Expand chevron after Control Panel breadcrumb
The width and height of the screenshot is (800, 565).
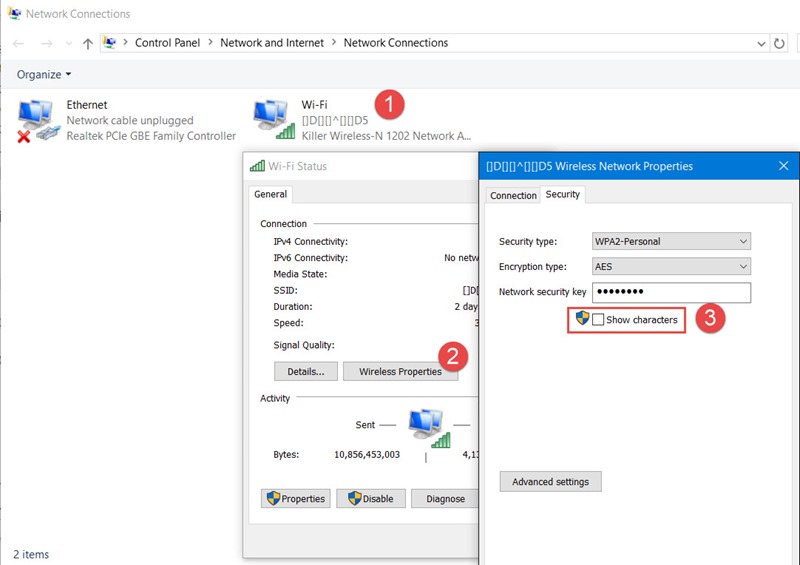pyautogui.click(x=210, y=43)
